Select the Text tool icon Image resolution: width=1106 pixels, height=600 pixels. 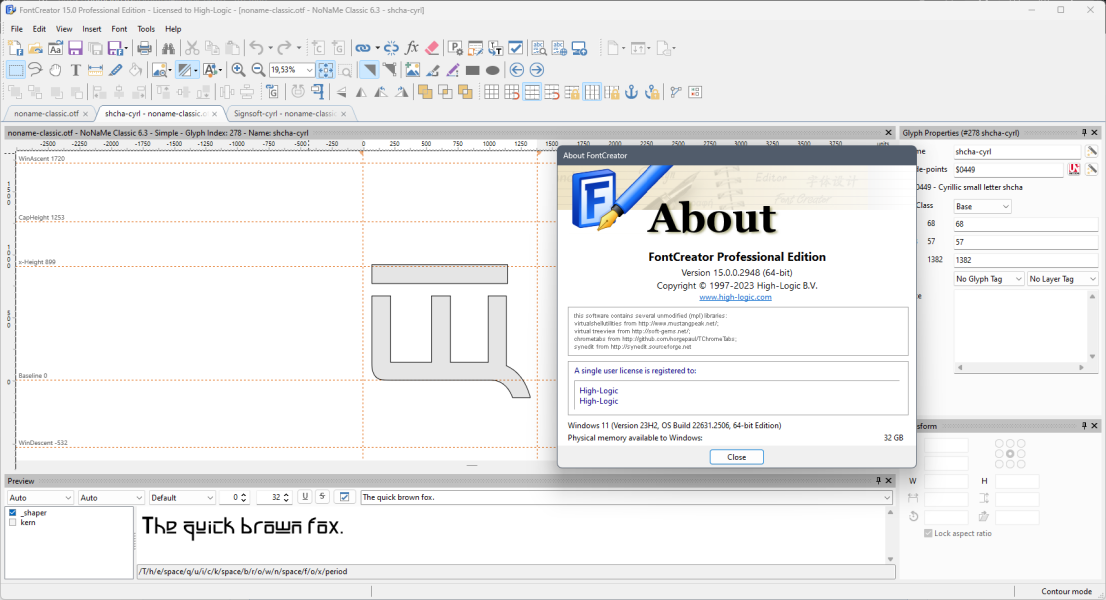(75, 70)
